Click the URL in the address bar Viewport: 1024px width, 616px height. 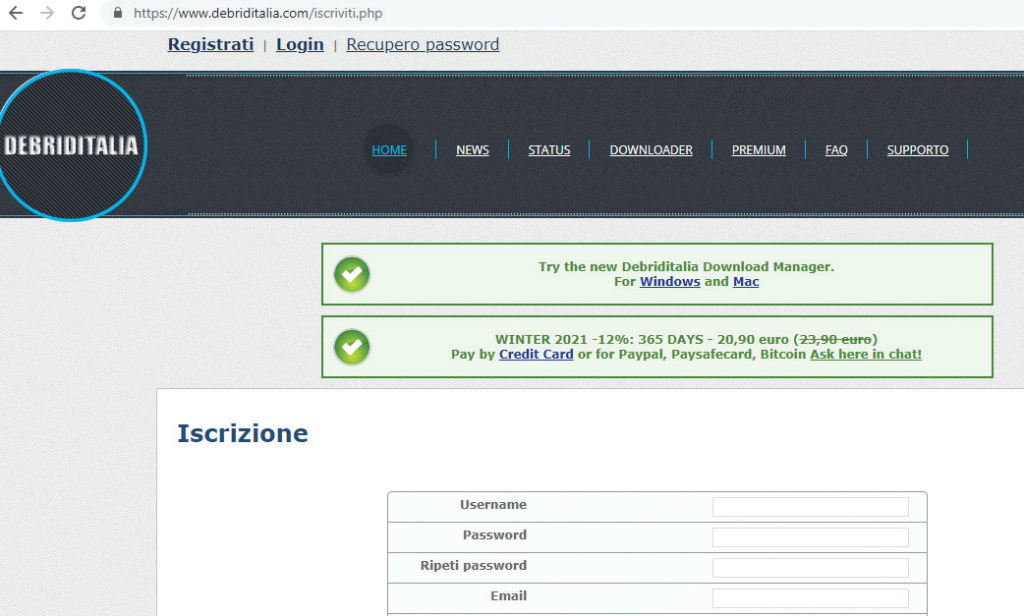coord(258,13)
